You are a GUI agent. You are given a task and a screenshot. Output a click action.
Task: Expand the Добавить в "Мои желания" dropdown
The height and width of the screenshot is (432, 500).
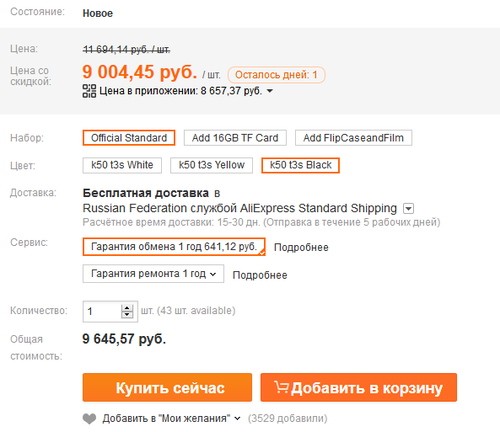[x=237, y=418]
